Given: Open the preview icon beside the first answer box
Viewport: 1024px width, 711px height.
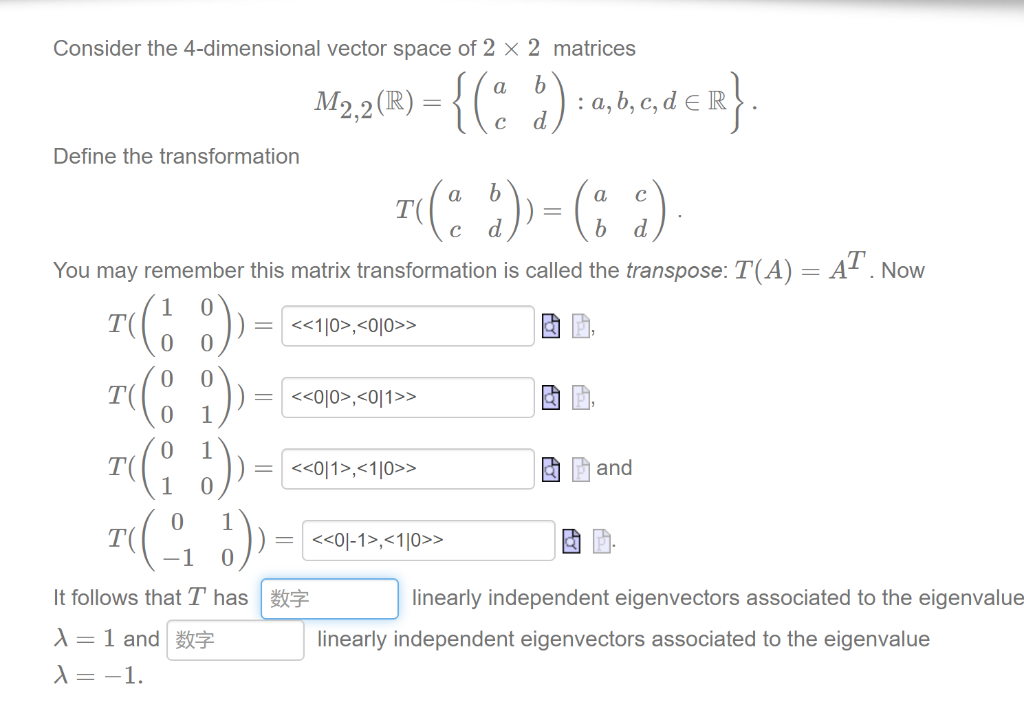Looking at the screenshot, I should (551, 325).
